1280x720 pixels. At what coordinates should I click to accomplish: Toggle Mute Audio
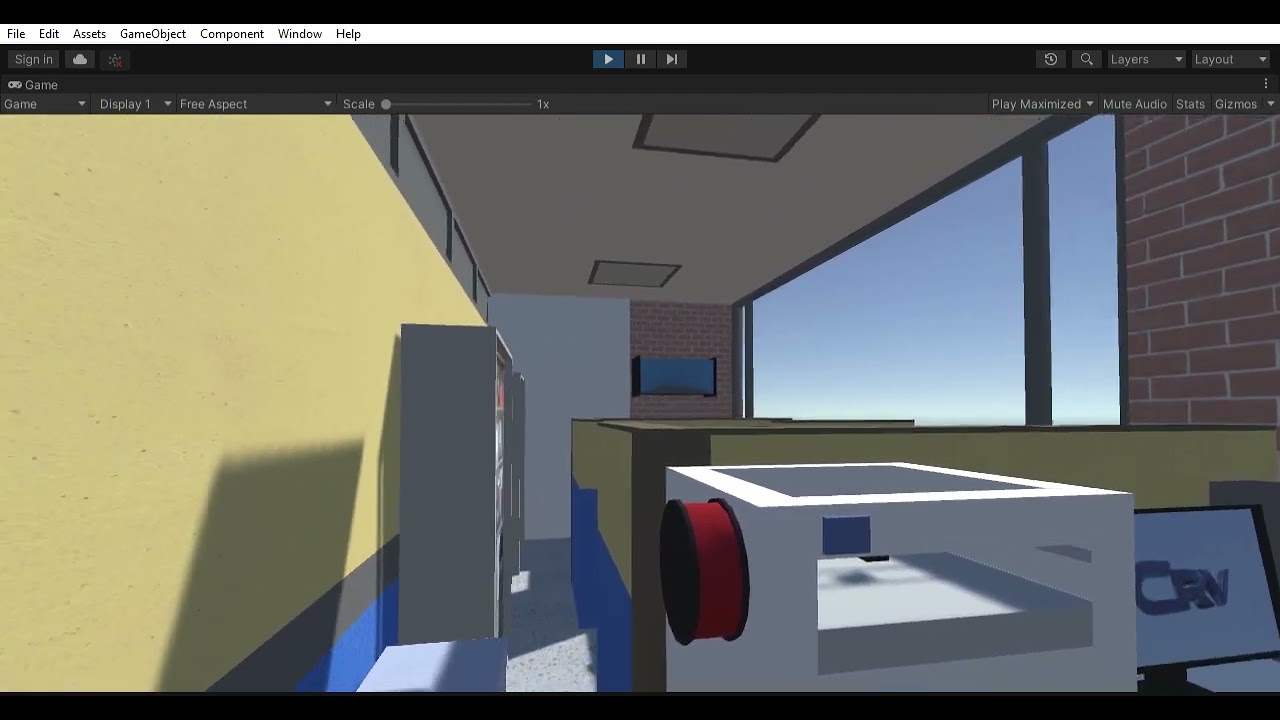click(1134, 104)
